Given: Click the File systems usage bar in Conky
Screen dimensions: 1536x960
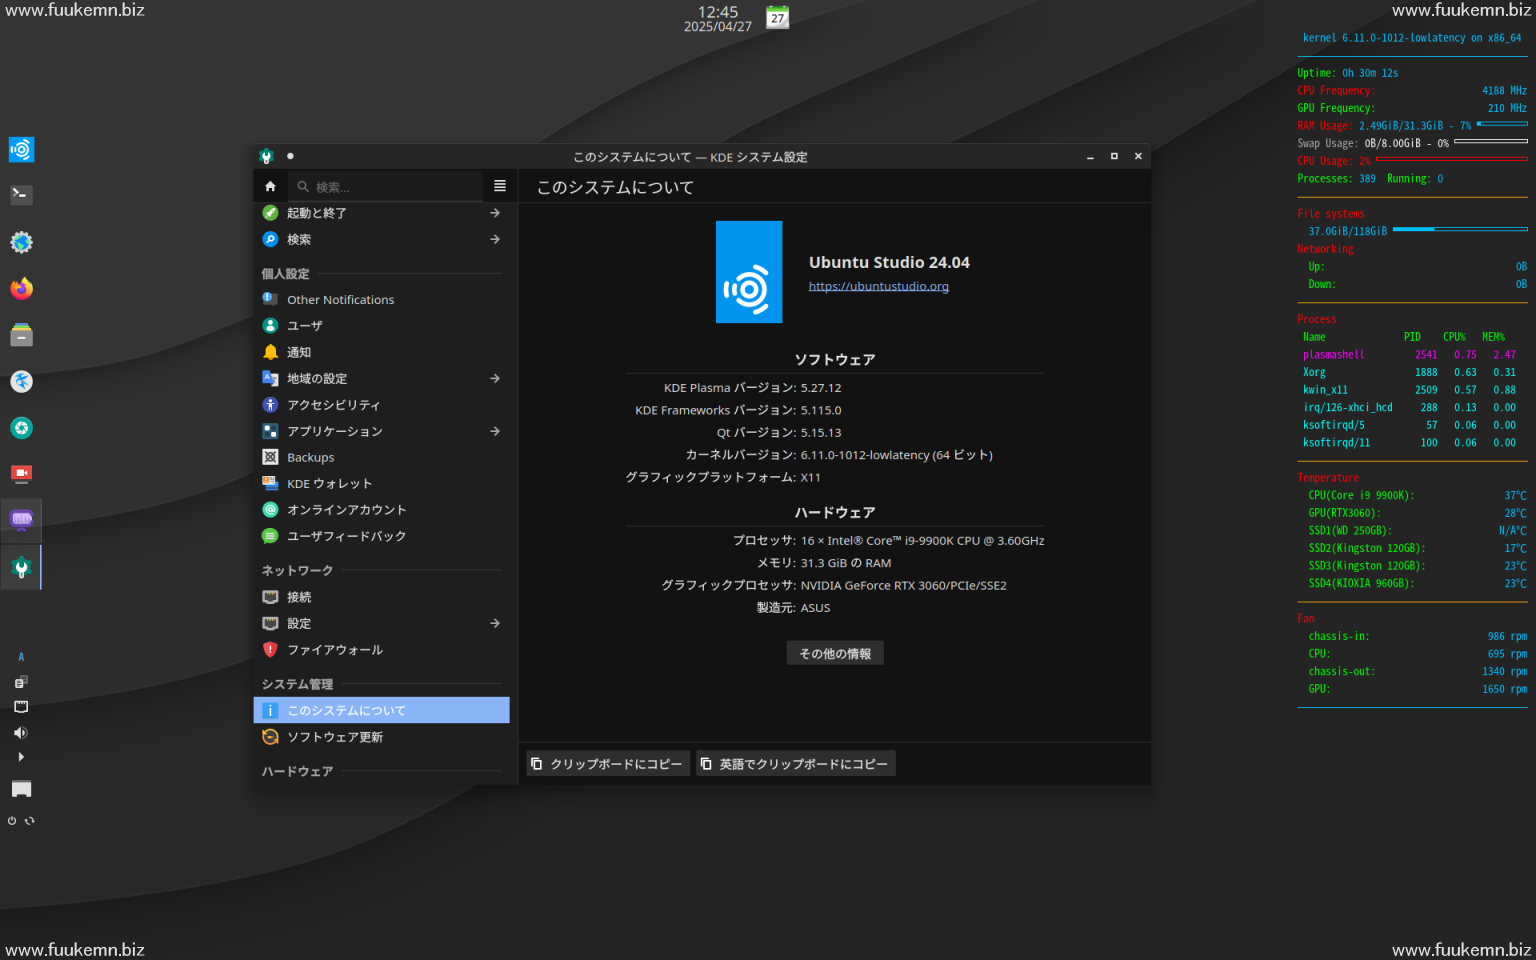Looking at the screenshot, I should 1460,230.
